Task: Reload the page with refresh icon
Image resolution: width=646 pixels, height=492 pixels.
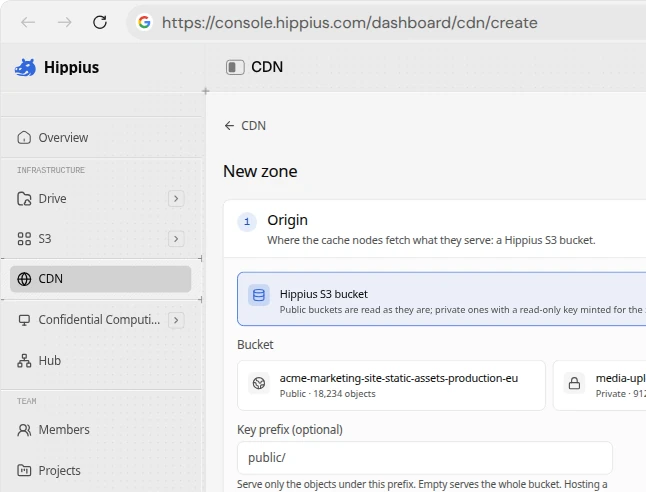Action: coord(100,22)
